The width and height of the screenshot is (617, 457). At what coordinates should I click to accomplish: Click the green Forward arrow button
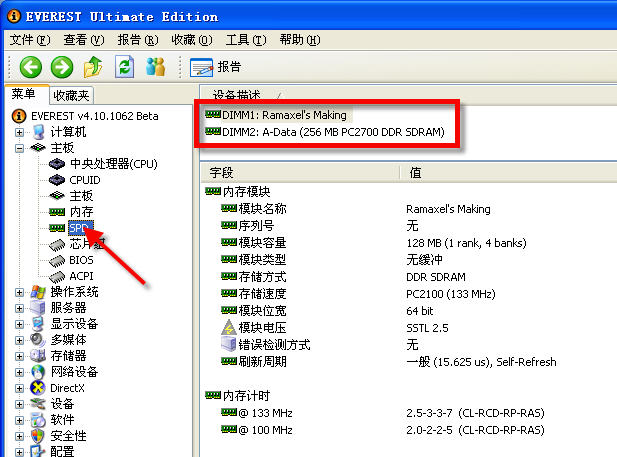tap(62, 67)
